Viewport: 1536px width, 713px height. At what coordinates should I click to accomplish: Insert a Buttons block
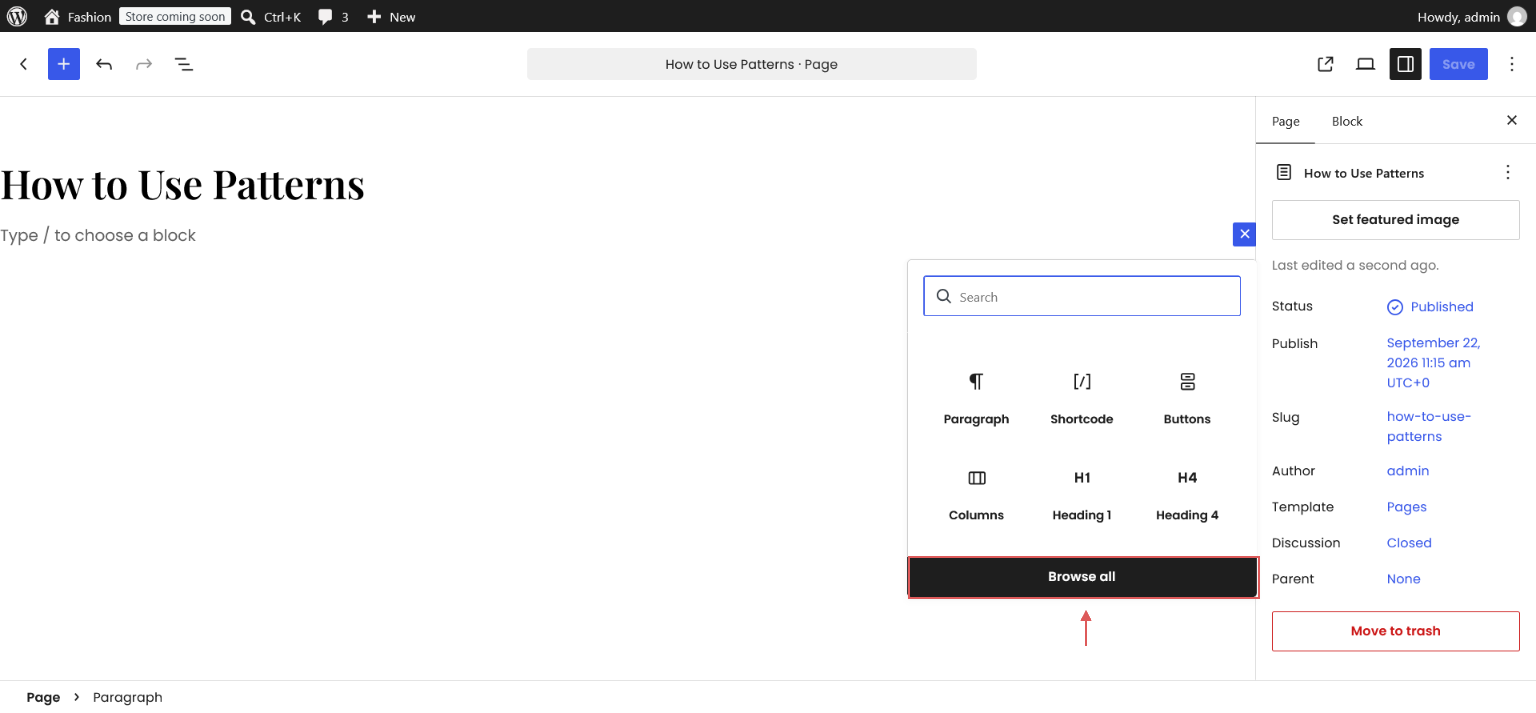pyautogui.click(x=1187, y=398)
